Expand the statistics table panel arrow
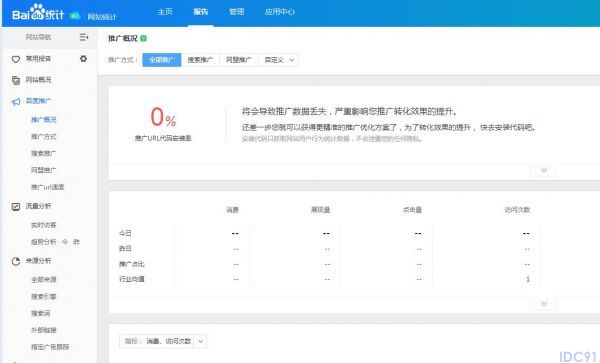This screenshot has width=600, height=363. [x=543, y=304]
